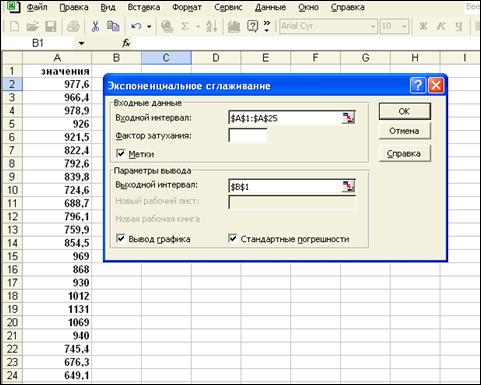This screenshot has width=481, height=385.
Task: Click the Excel workbook icon in menu bar
Action: tap(14, 6)
